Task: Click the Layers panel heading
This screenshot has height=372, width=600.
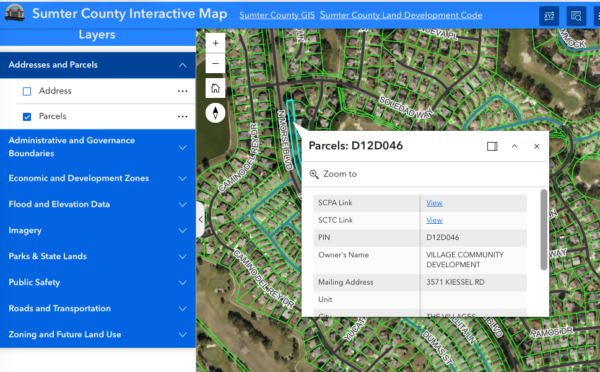Action: [x=97, y=35]
